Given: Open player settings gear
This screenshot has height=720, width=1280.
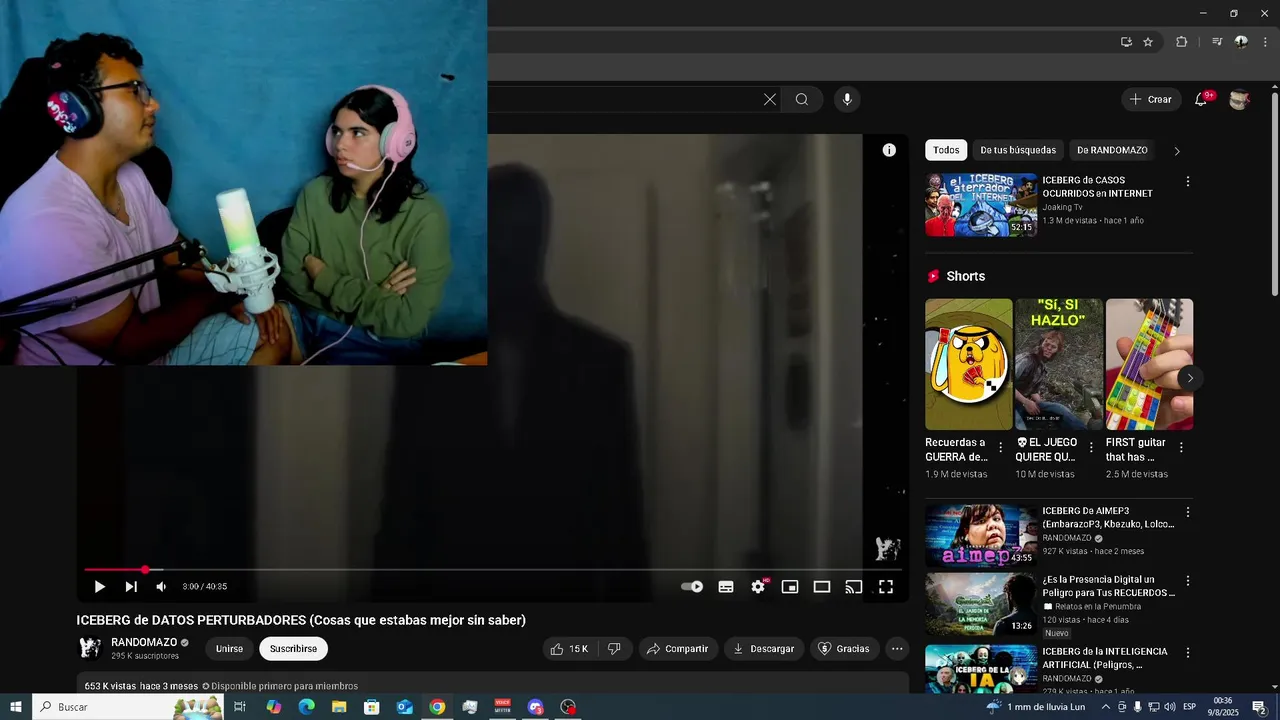Looking at the screenshot, I should pyautogui.click(x=758, y=587).
